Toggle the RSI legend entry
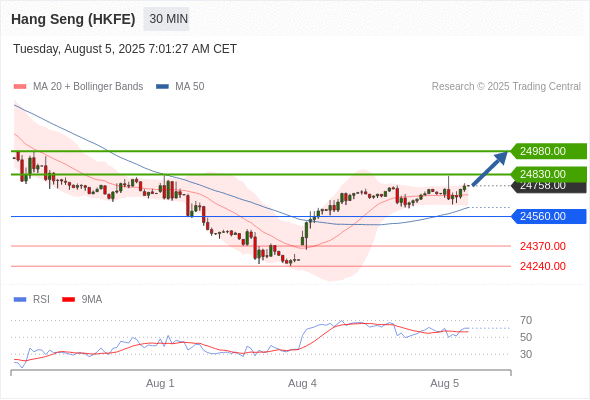This screenshot has height=400, width=590. point(32,300)
